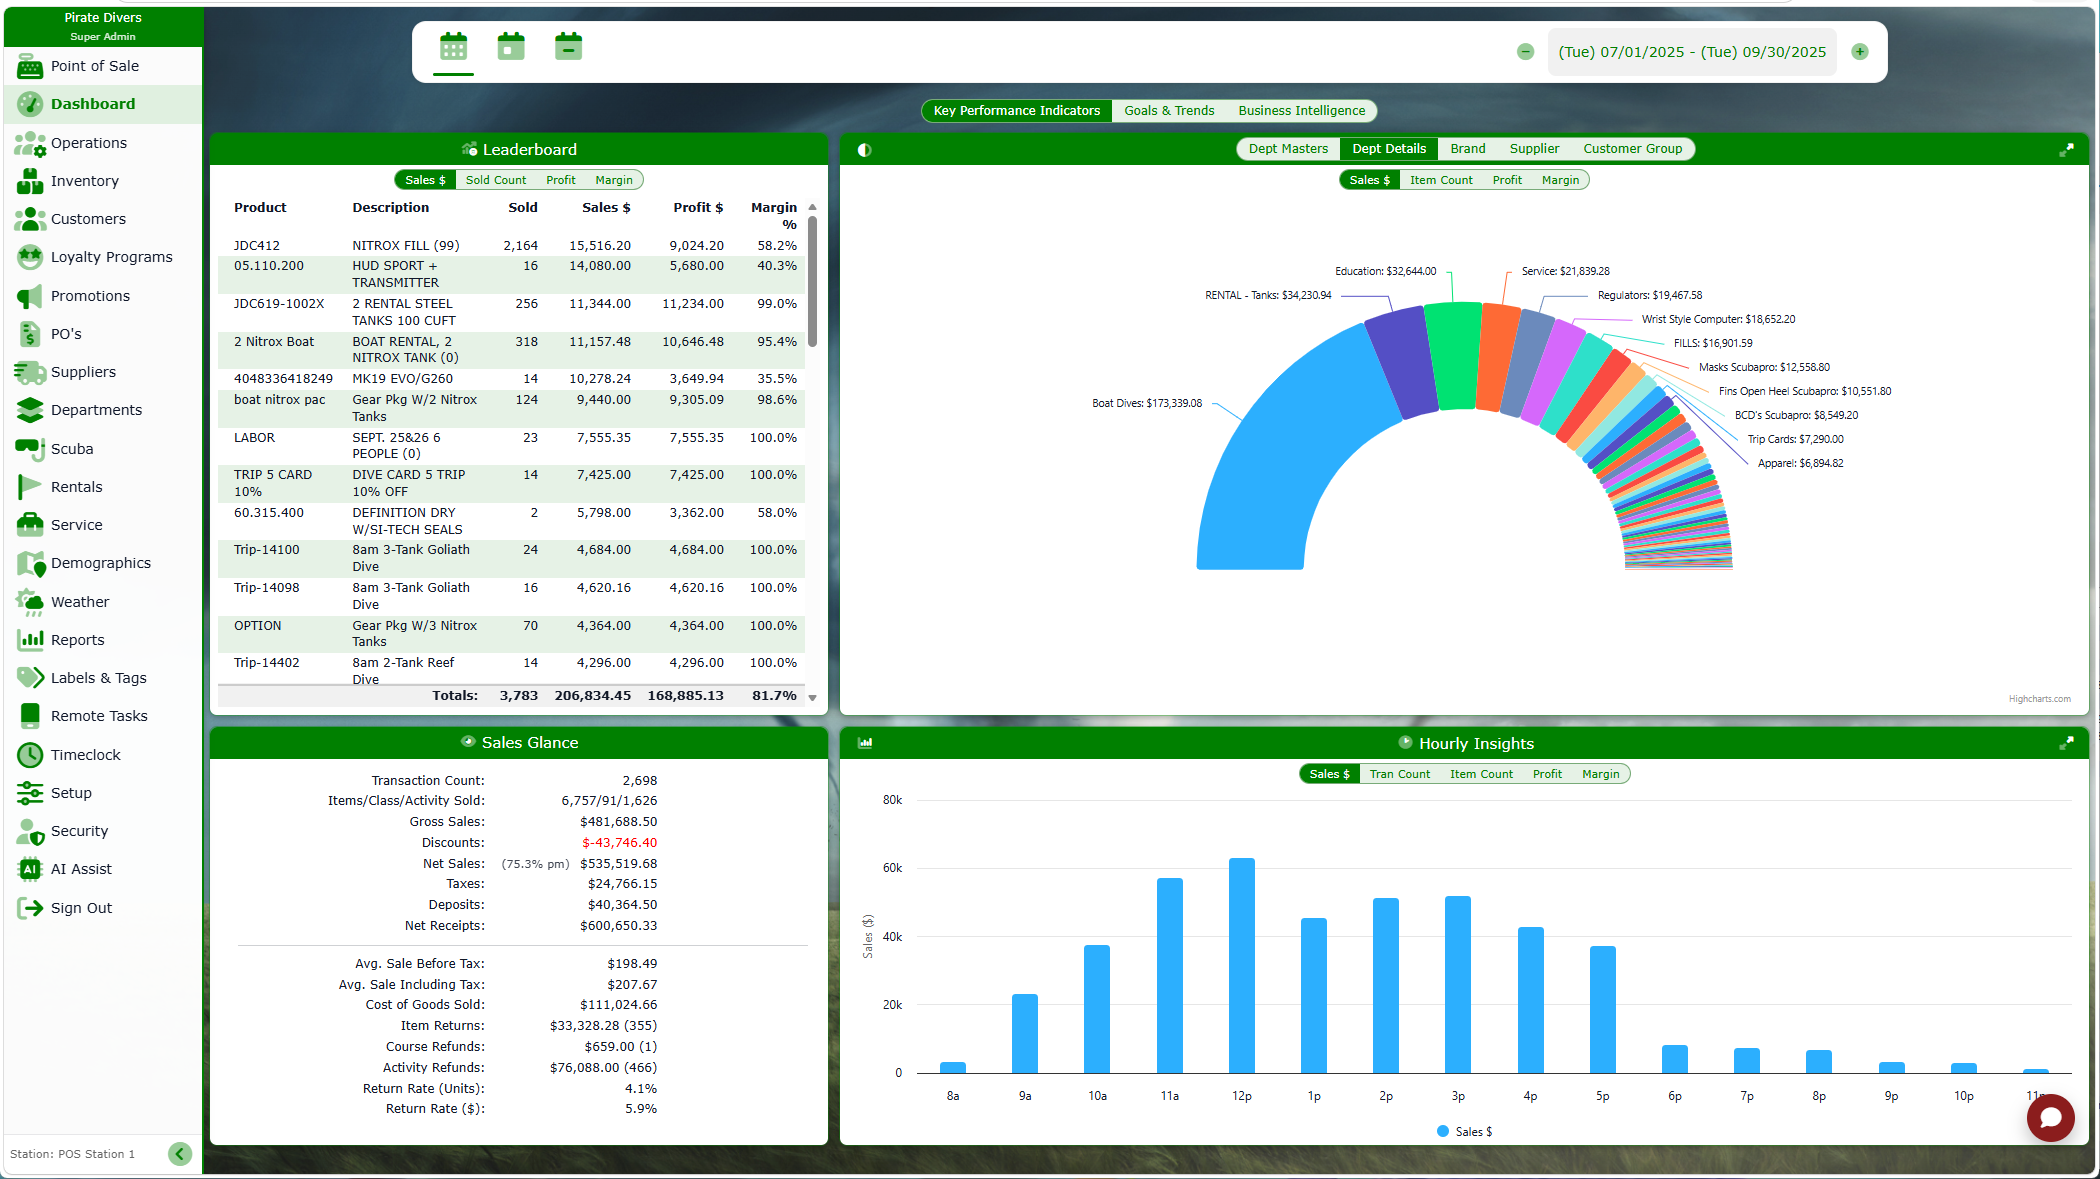Open the Reports chart icon
The image size is (2100, 1179).
(x=30, y=640)
